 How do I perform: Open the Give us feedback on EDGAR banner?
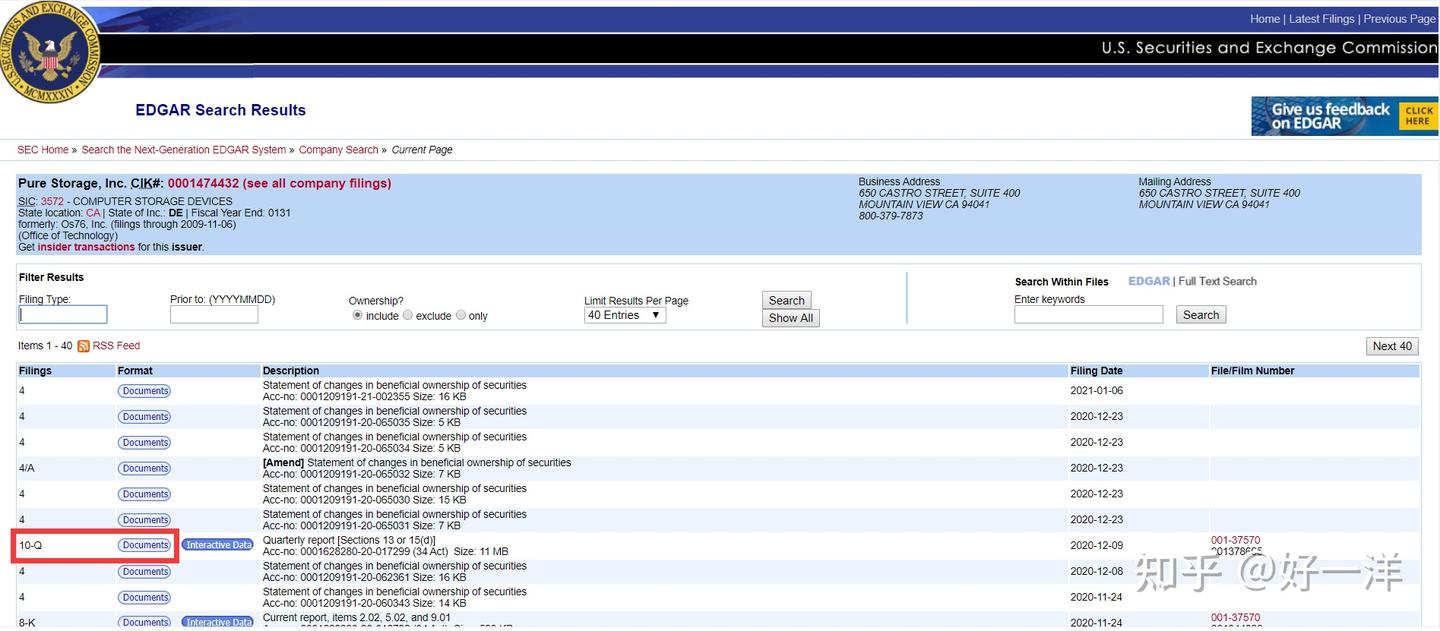point(1345,116)
